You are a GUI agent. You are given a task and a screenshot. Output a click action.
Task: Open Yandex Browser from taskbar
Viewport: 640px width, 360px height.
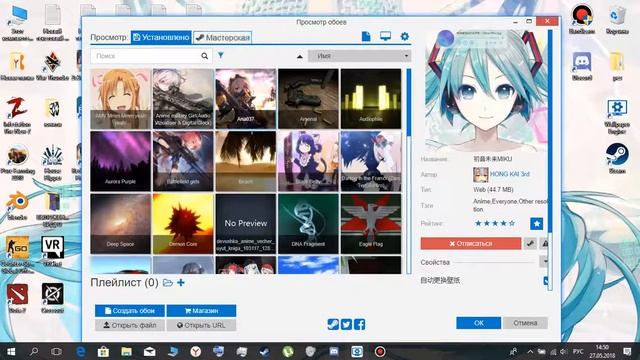[x=196, y=351]
